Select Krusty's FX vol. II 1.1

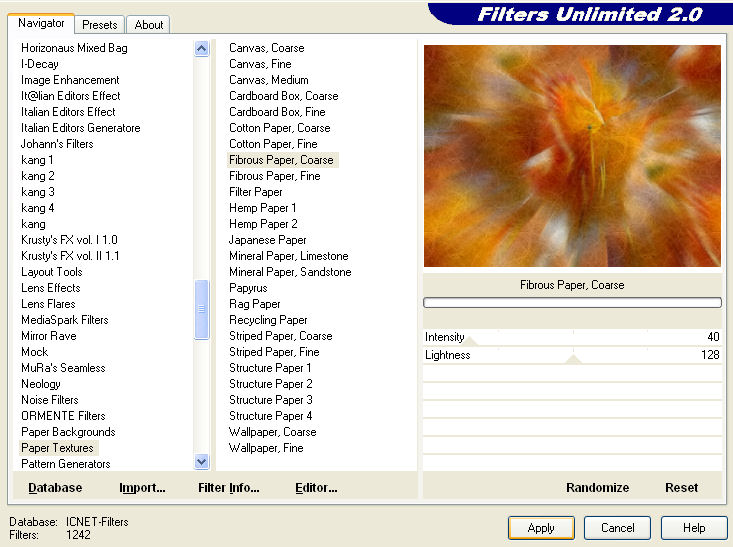click(x=70, y=256)
